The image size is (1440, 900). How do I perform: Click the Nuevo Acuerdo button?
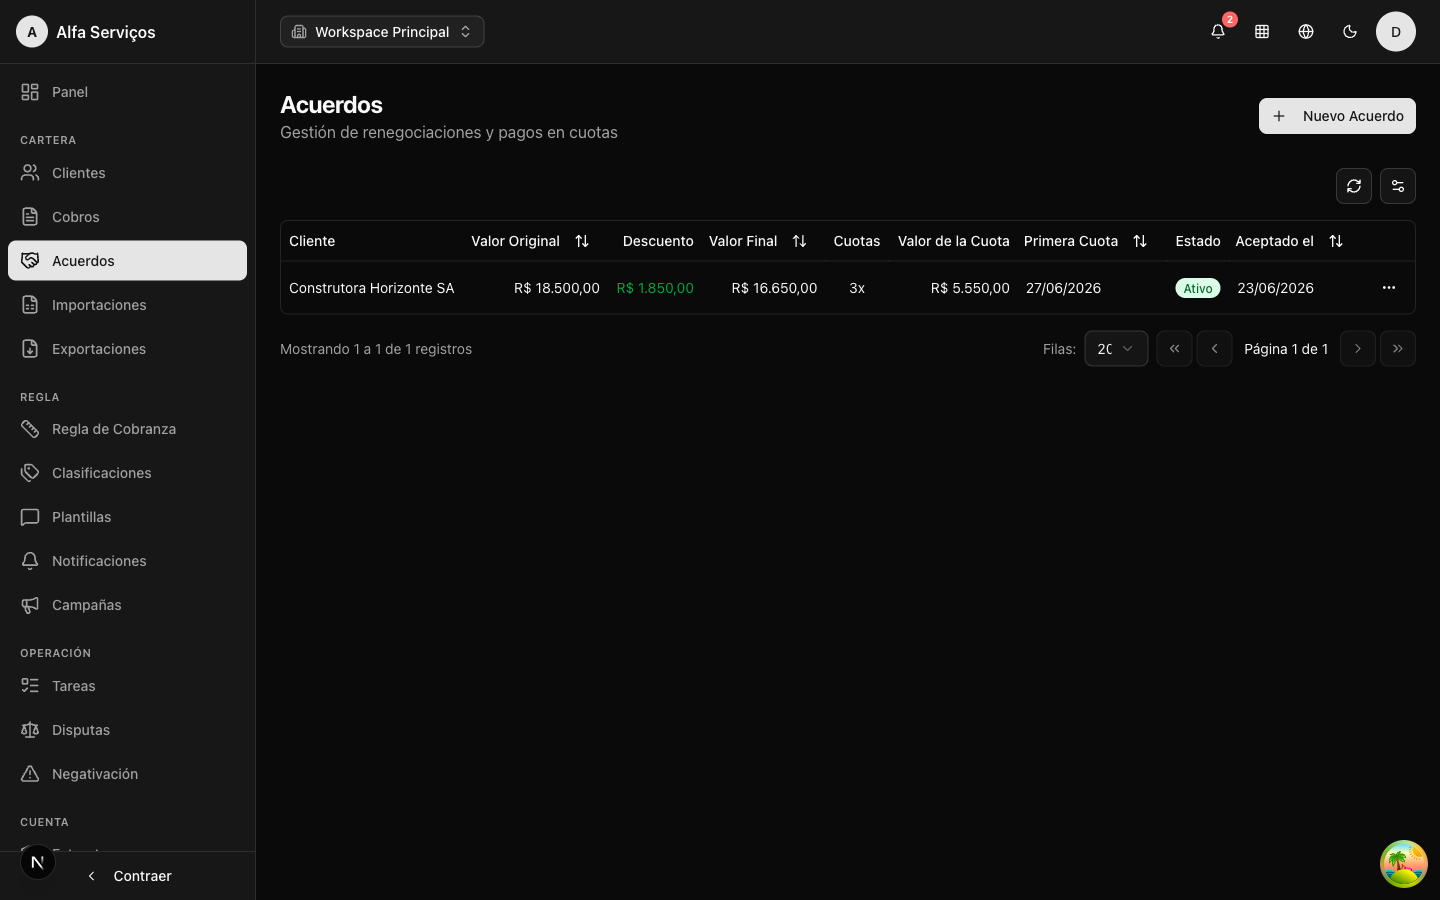coord(1337,116)
